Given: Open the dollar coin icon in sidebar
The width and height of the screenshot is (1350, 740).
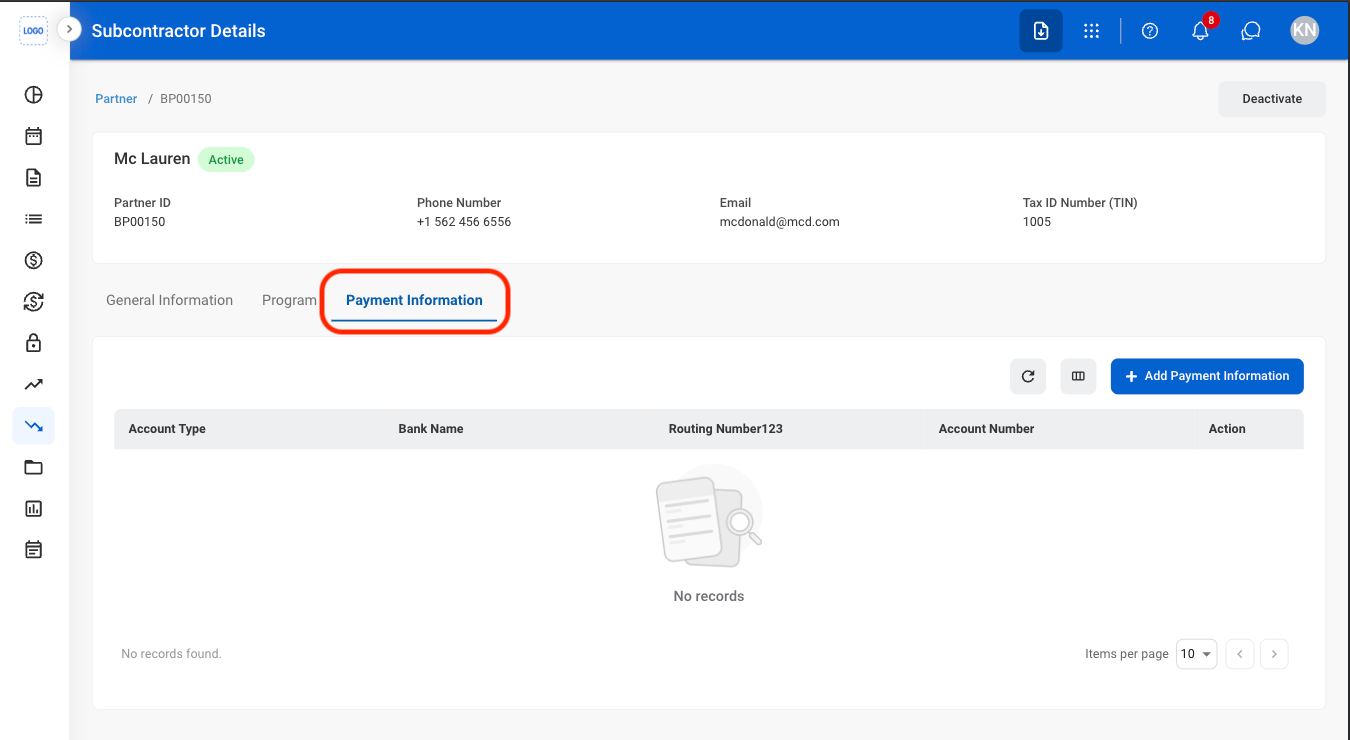Looking at the screenshot, I should (x=34, y=261).
